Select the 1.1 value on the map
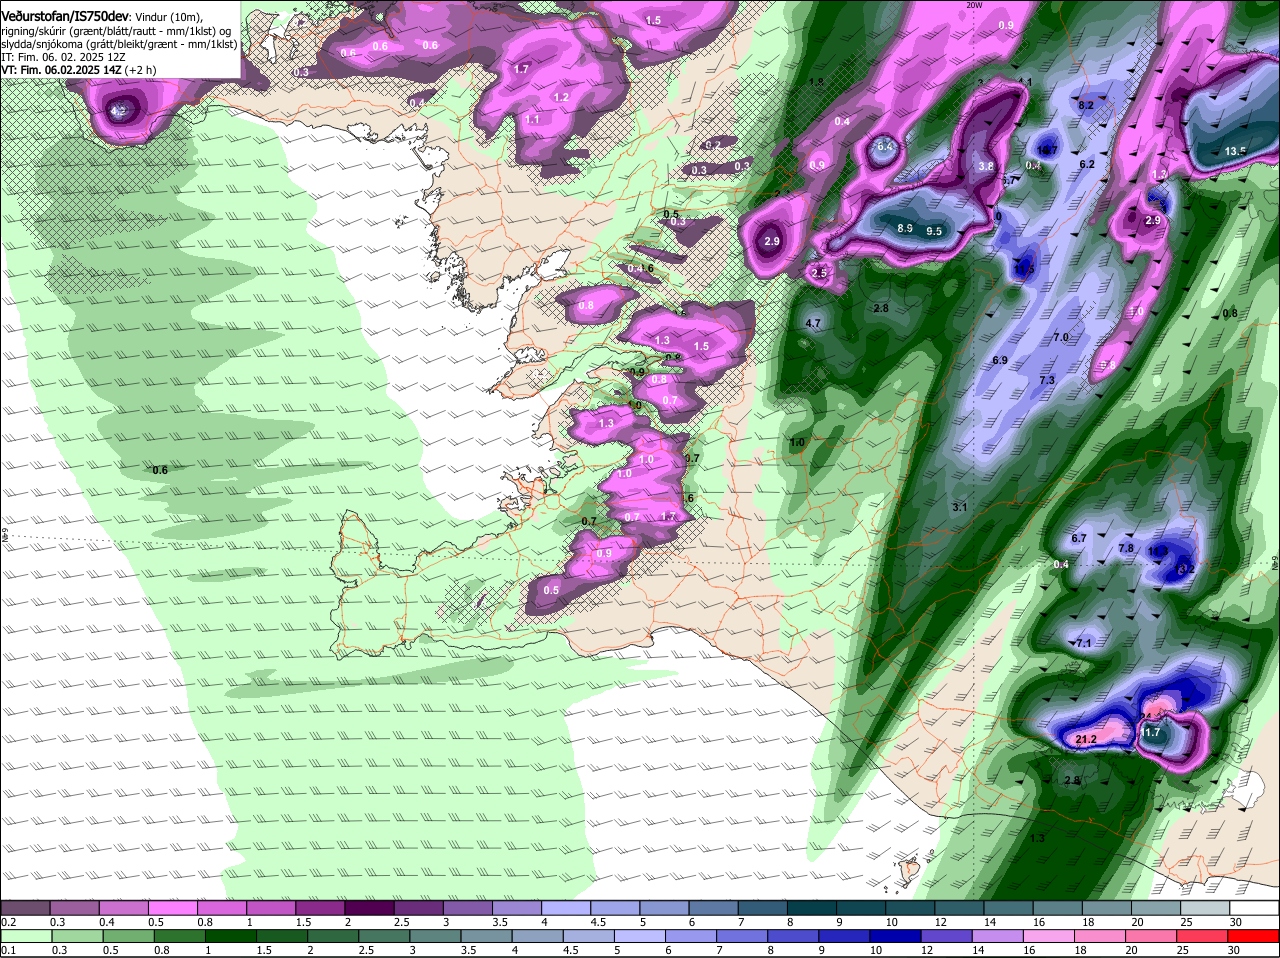The width and height of the screenshot is (1280, 958). (x=532, y=120)
